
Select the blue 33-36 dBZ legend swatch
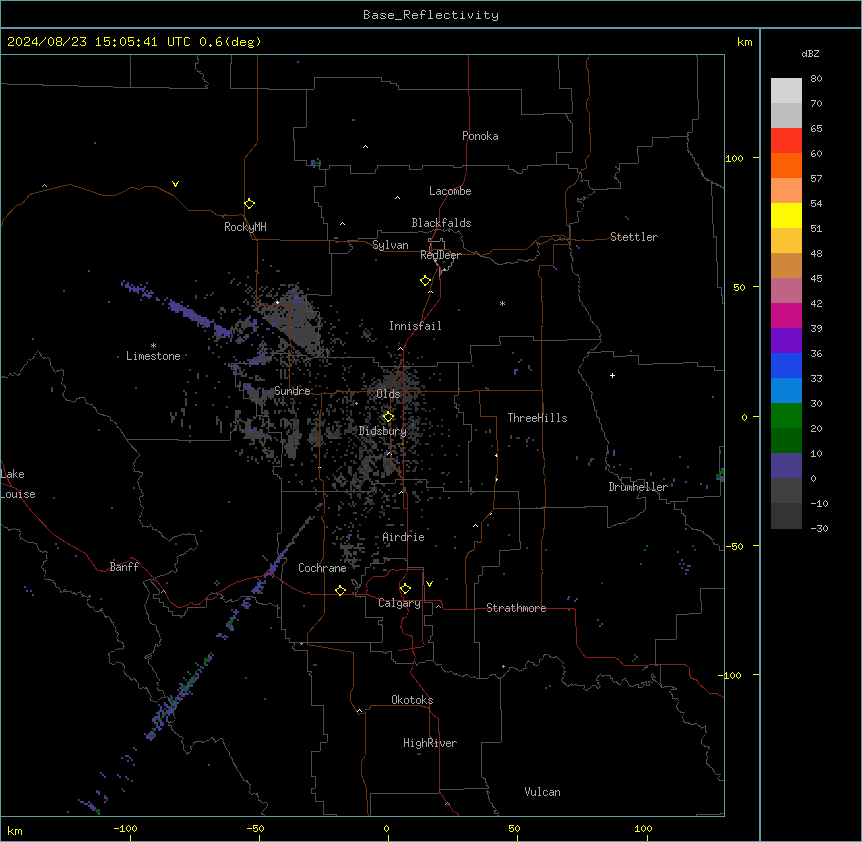click(786, 365)
